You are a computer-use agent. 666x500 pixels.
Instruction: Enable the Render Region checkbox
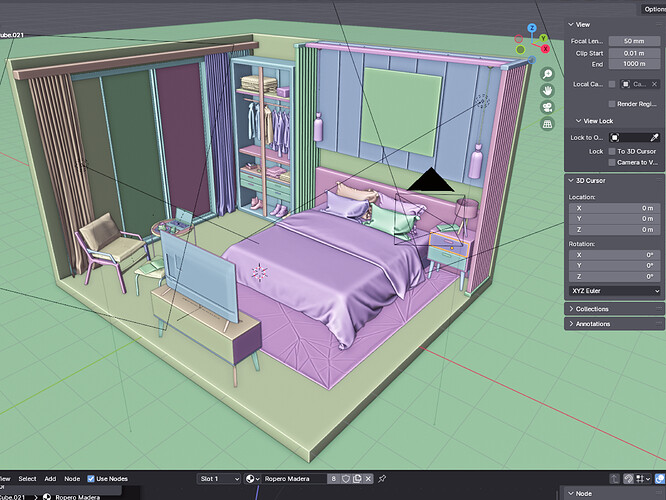pos(612,104)
